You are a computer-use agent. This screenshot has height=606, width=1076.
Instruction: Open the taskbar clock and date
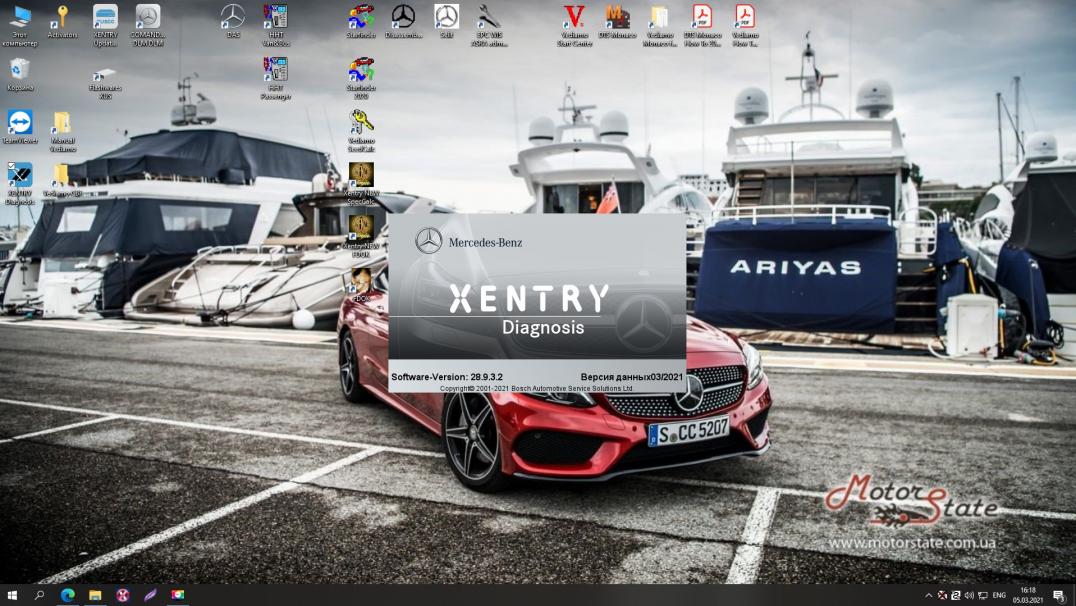coord(1027,595)
